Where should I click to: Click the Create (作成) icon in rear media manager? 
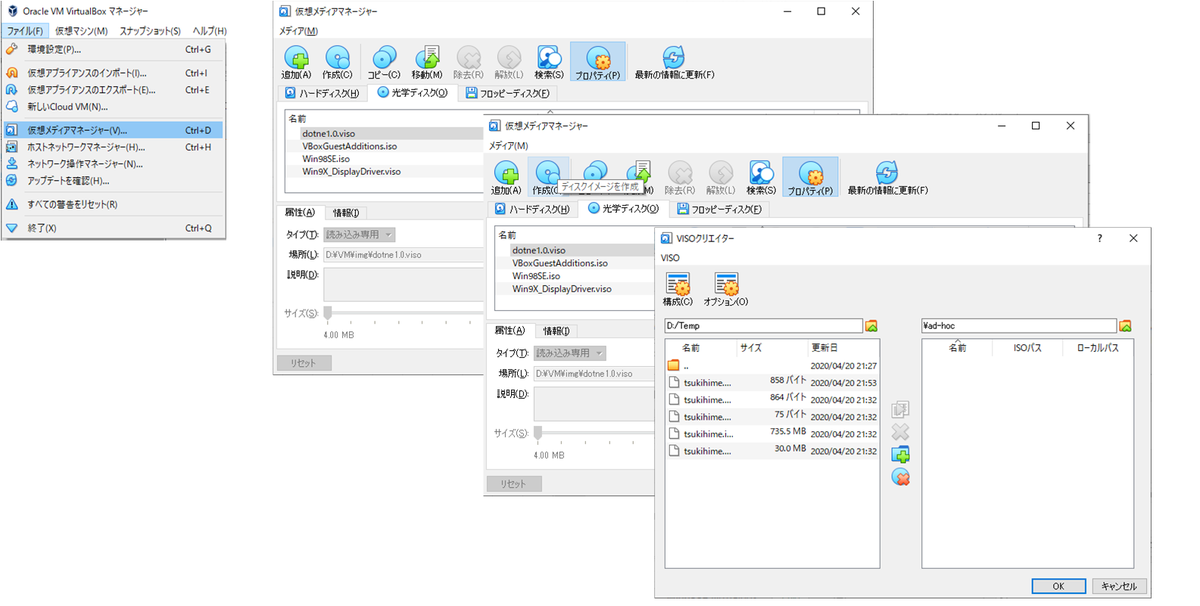click(x=338, y=59)
